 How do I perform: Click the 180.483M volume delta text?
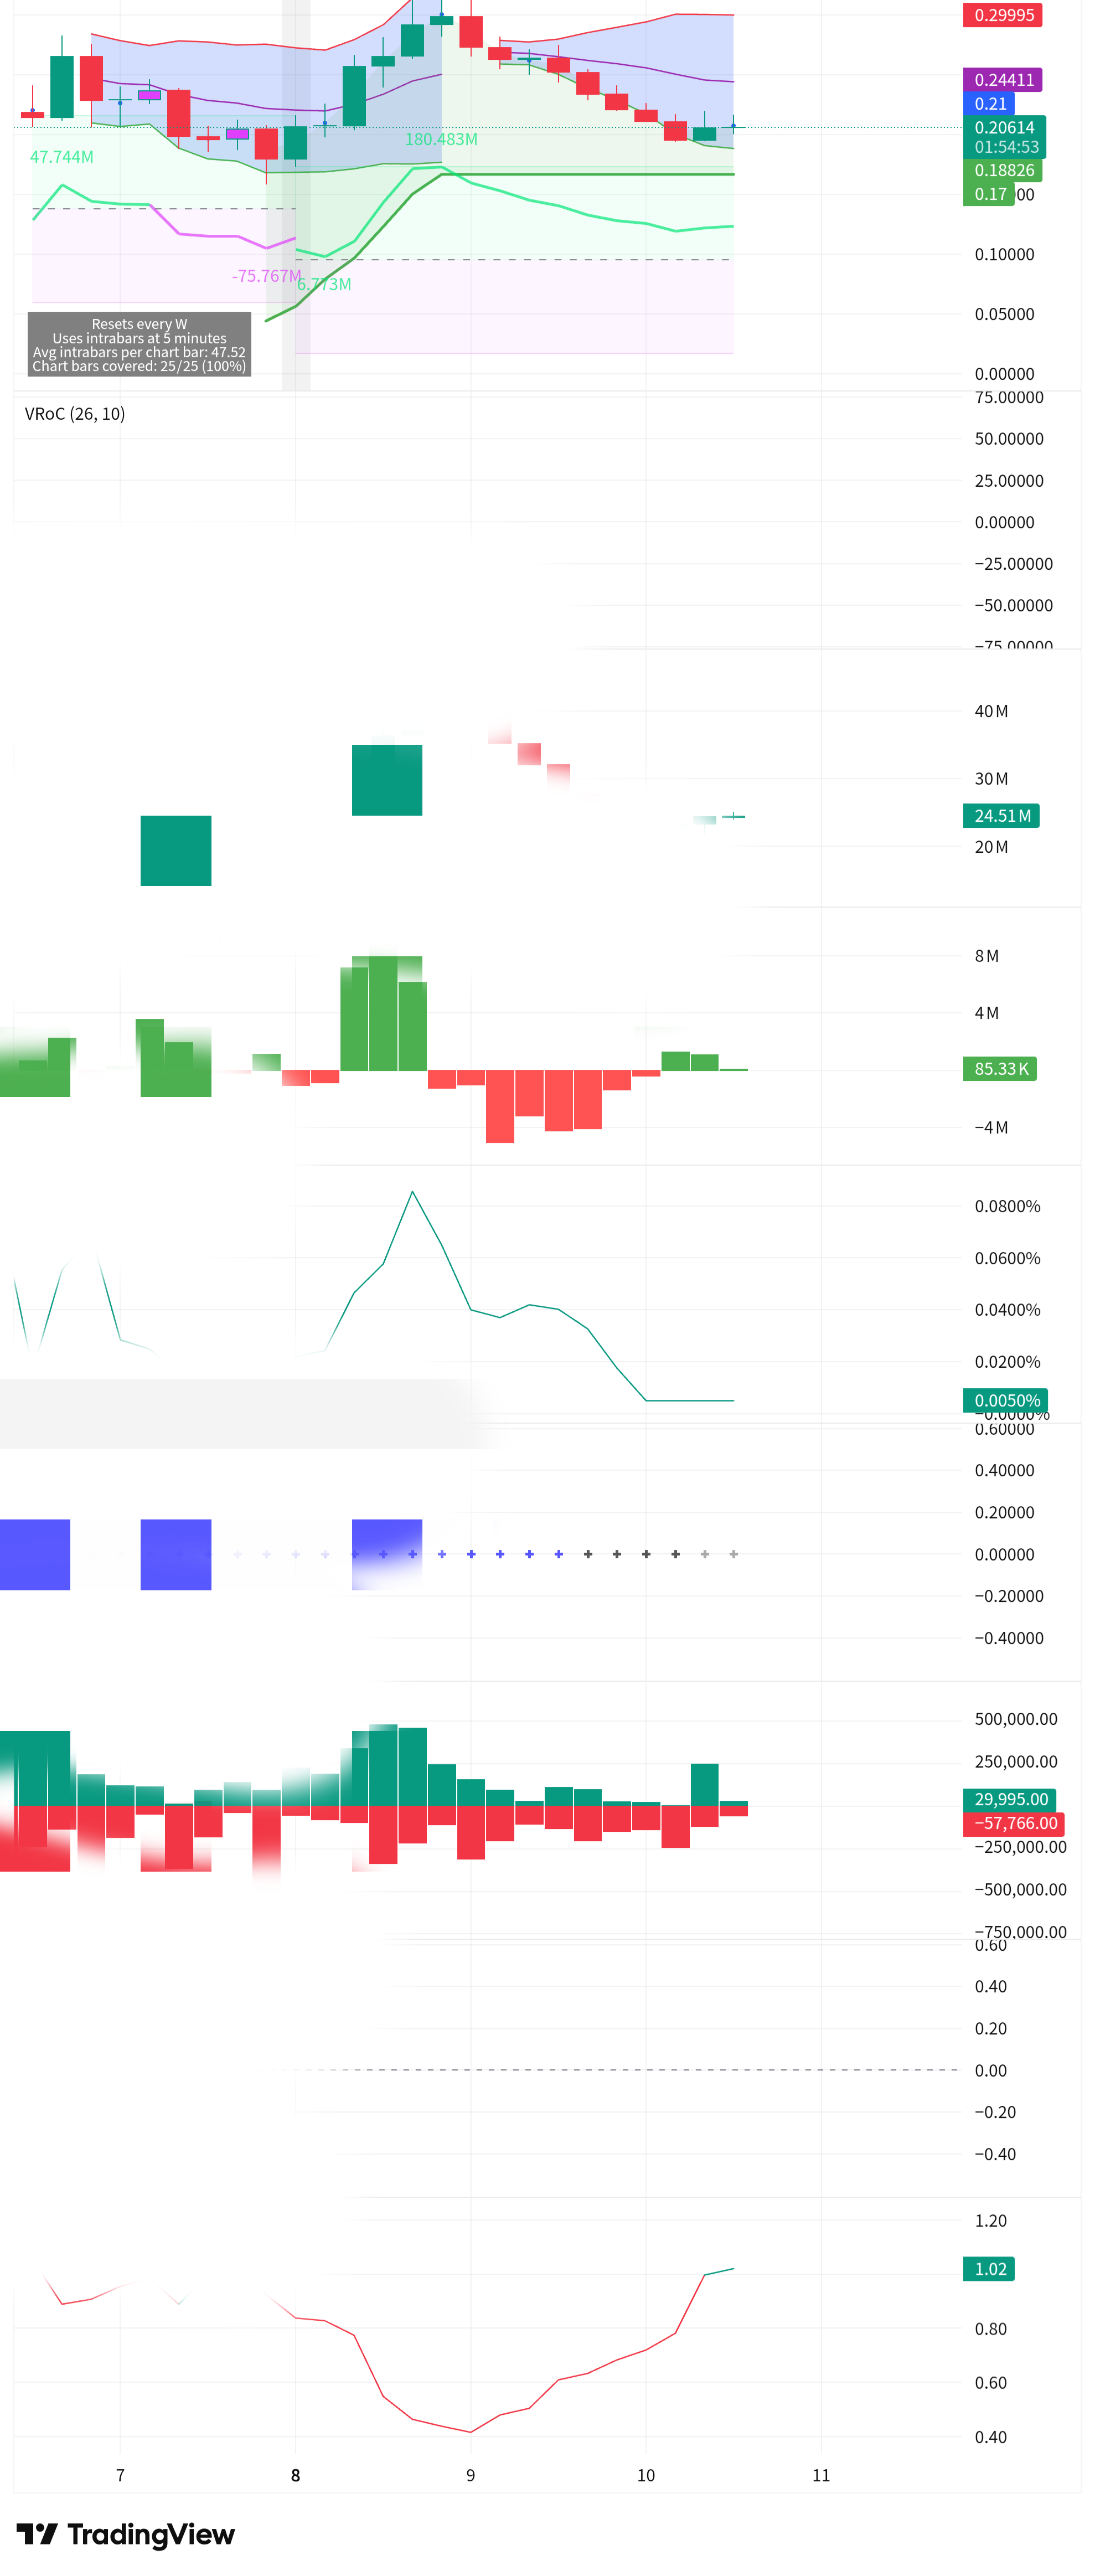click(441, 139)
